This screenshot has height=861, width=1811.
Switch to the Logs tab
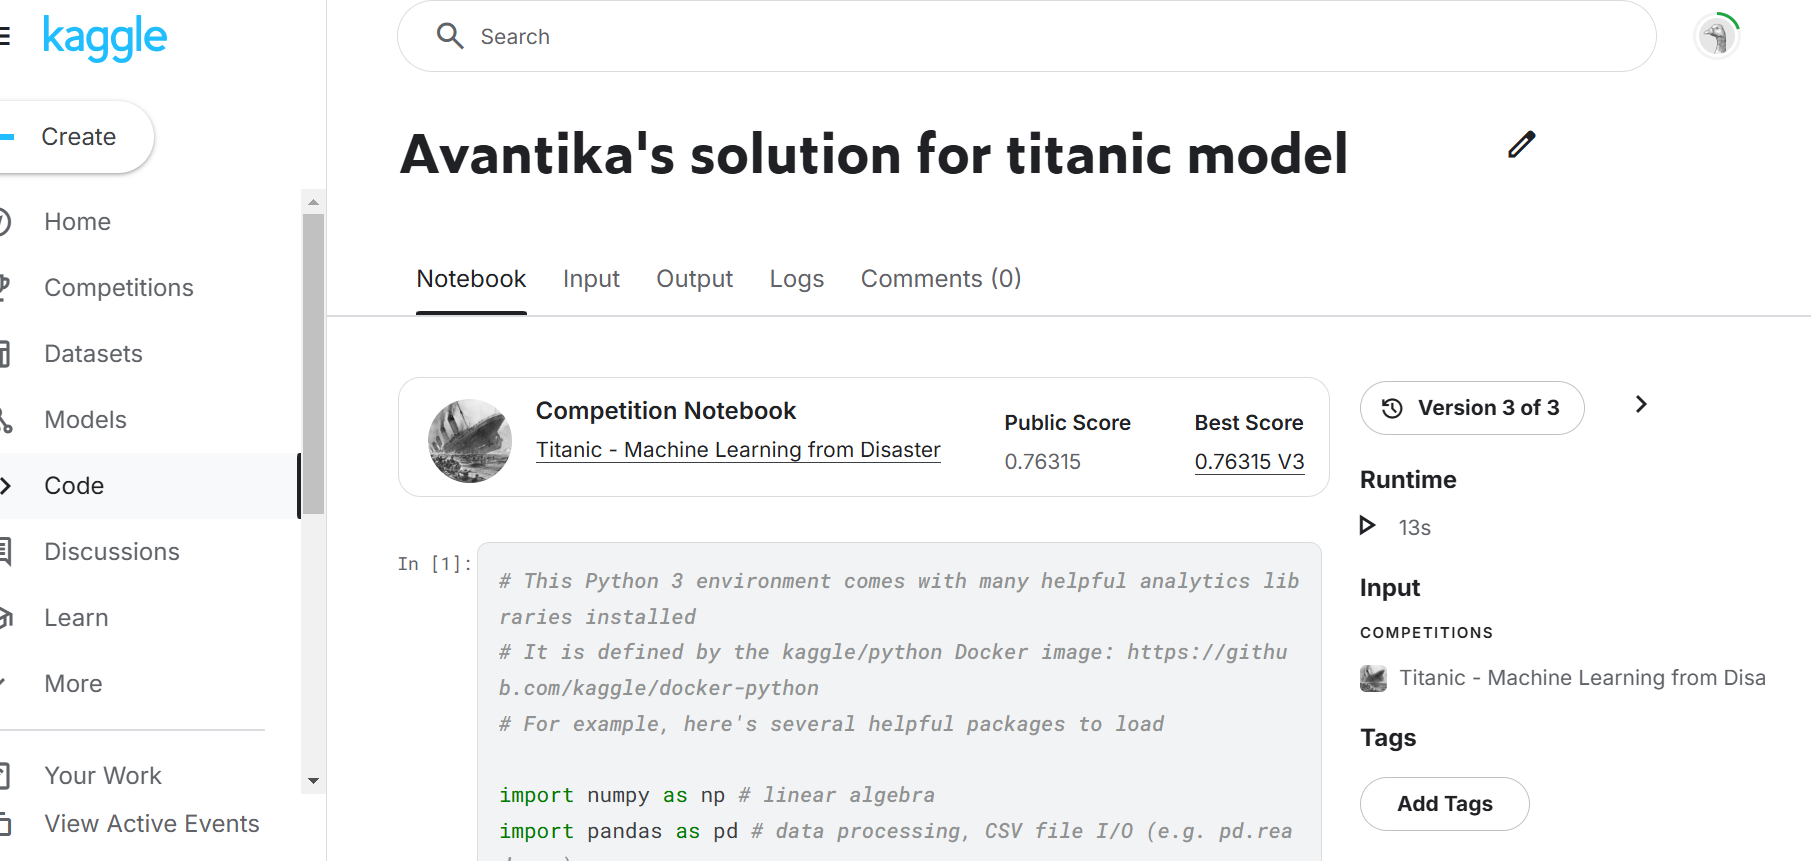tap(797, 279)
